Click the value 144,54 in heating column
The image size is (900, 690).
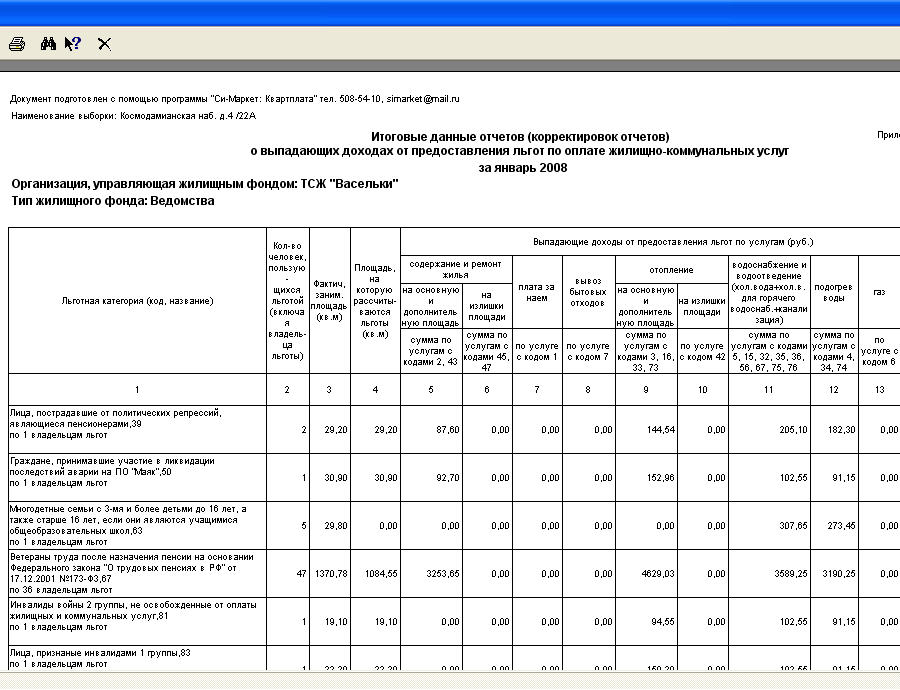click(x=660, y=429)
